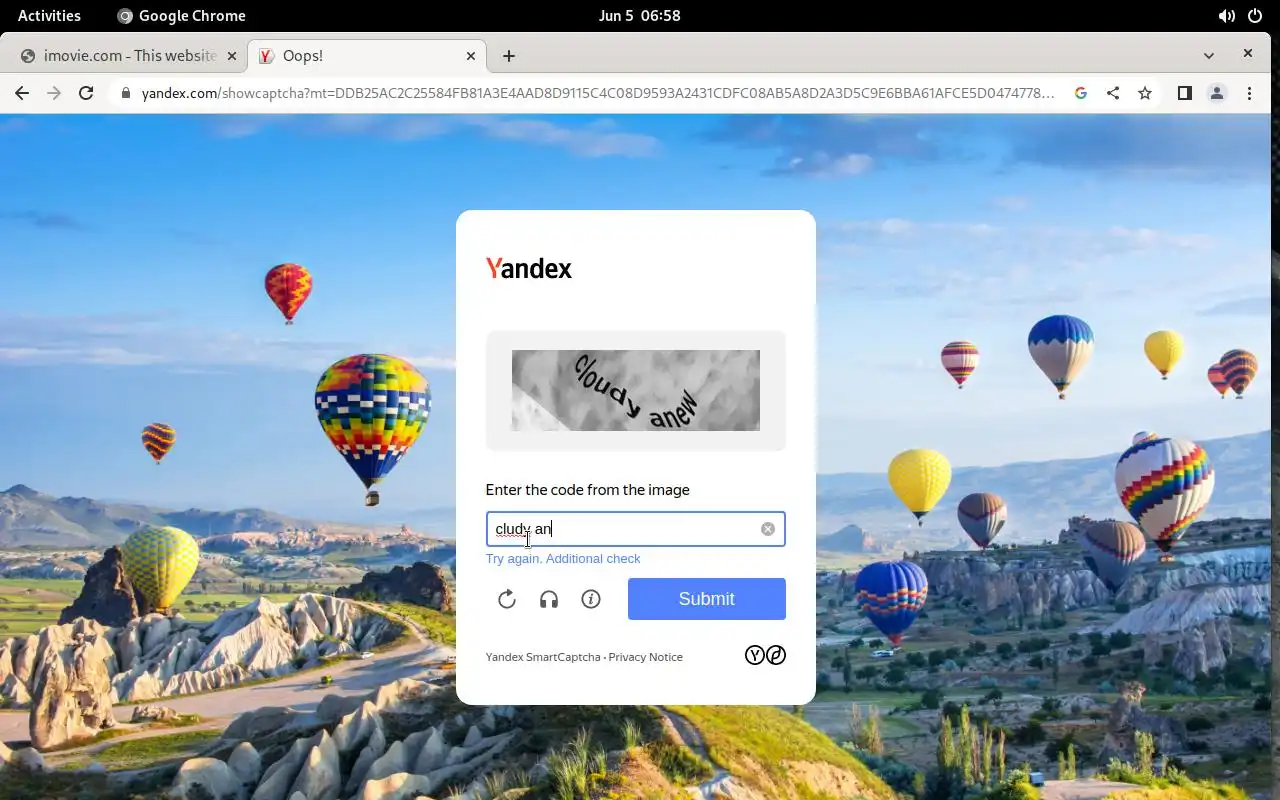This screenshot has width=1280, height=800.
Task: Click the Yandex accessibility badge icon
Action: pos(765,655)
